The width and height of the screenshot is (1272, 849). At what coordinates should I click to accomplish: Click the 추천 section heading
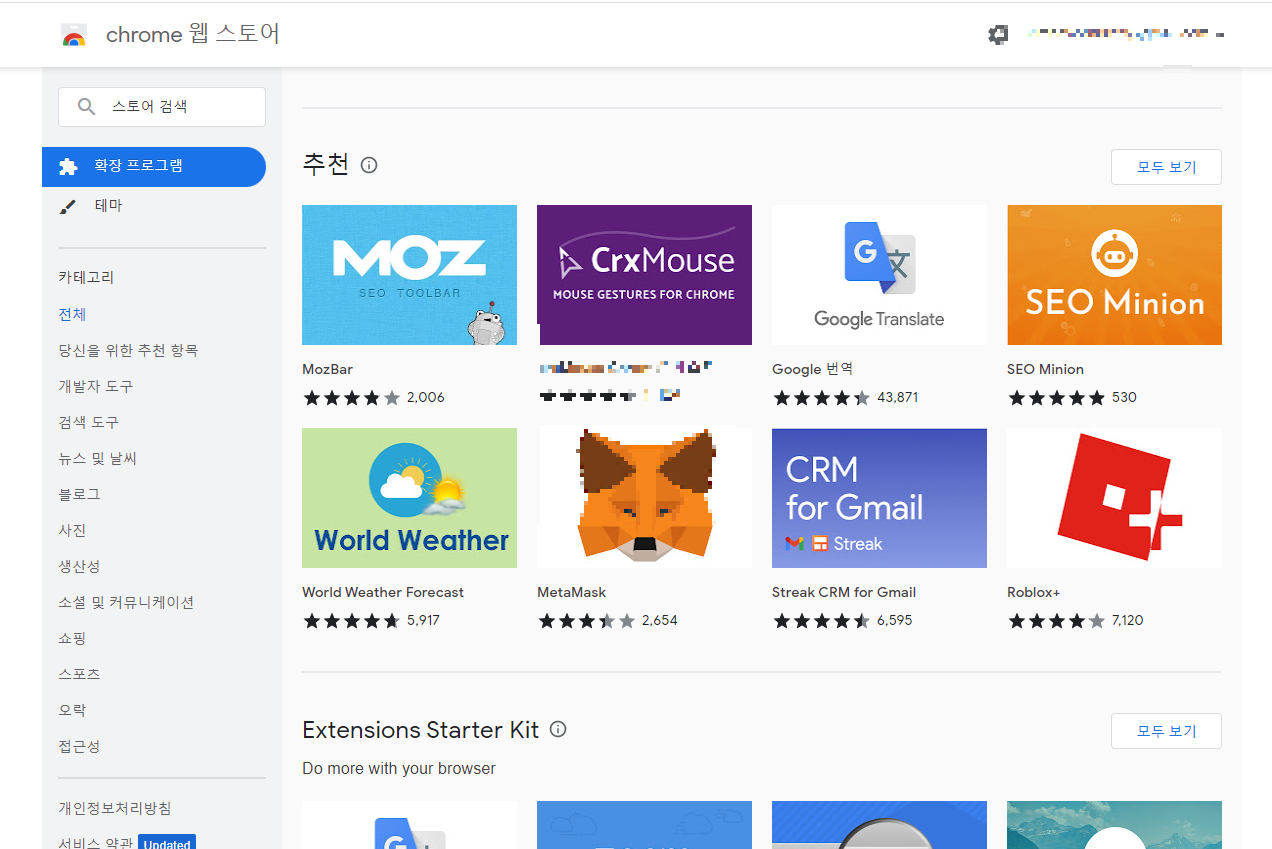[x=325, y=165]
